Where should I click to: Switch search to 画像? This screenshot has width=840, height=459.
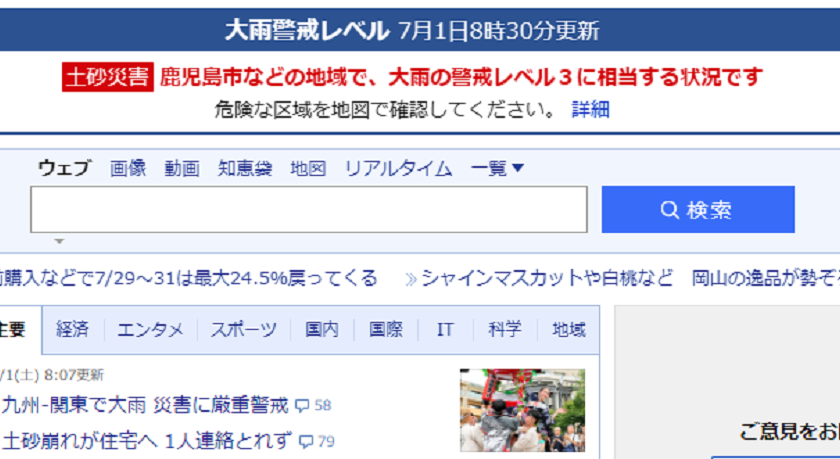128,168
